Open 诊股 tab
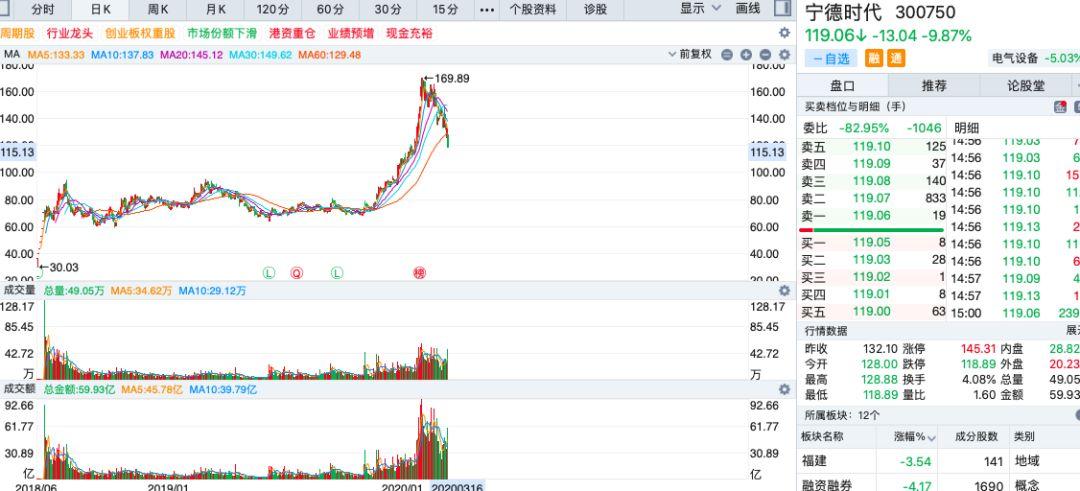The width and height of the screenshot is (1080, 491). point(596,9)
